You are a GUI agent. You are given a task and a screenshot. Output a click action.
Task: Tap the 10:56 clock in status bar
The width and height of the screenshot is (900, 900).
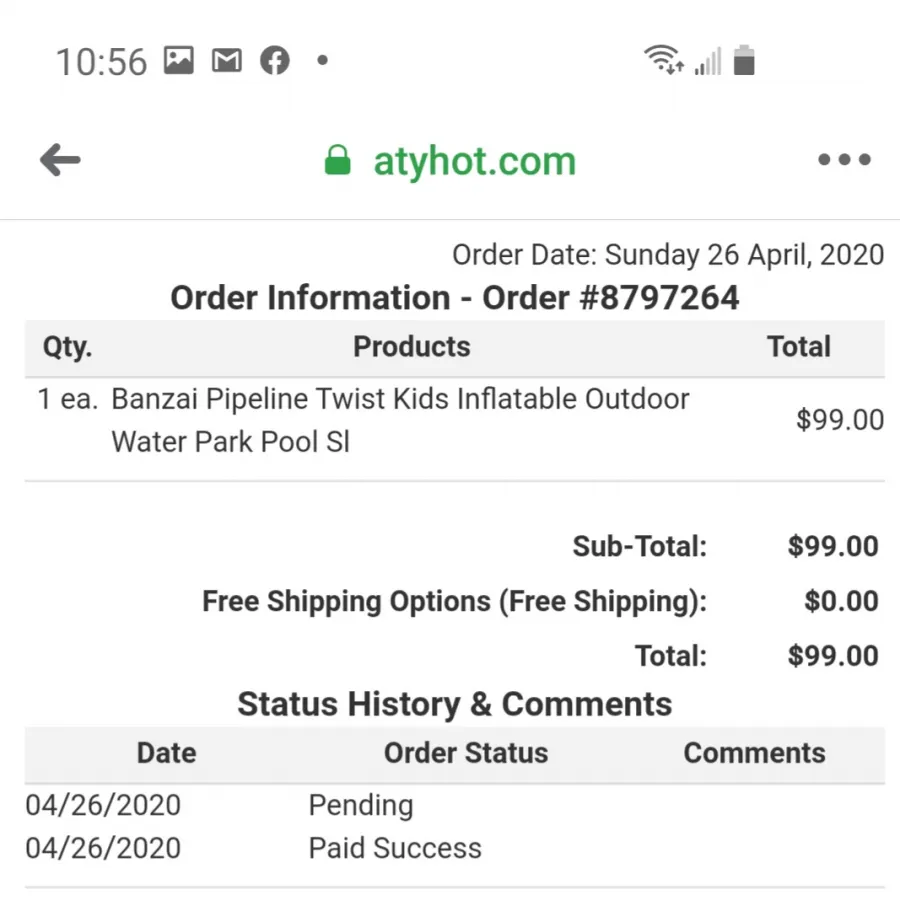pyautogui.click(x=102, y=61)
